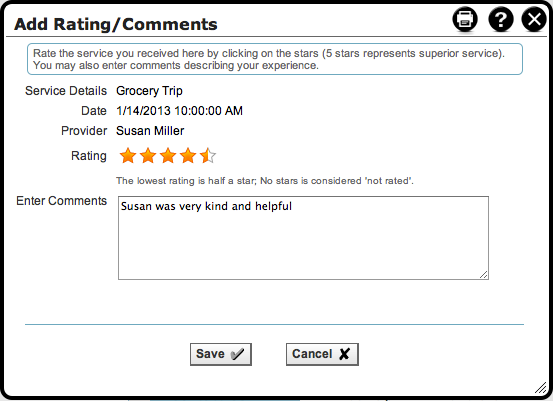Click the comments box resize grip
The width and height of the screenshot is (553, 401).
coord(484,275)
